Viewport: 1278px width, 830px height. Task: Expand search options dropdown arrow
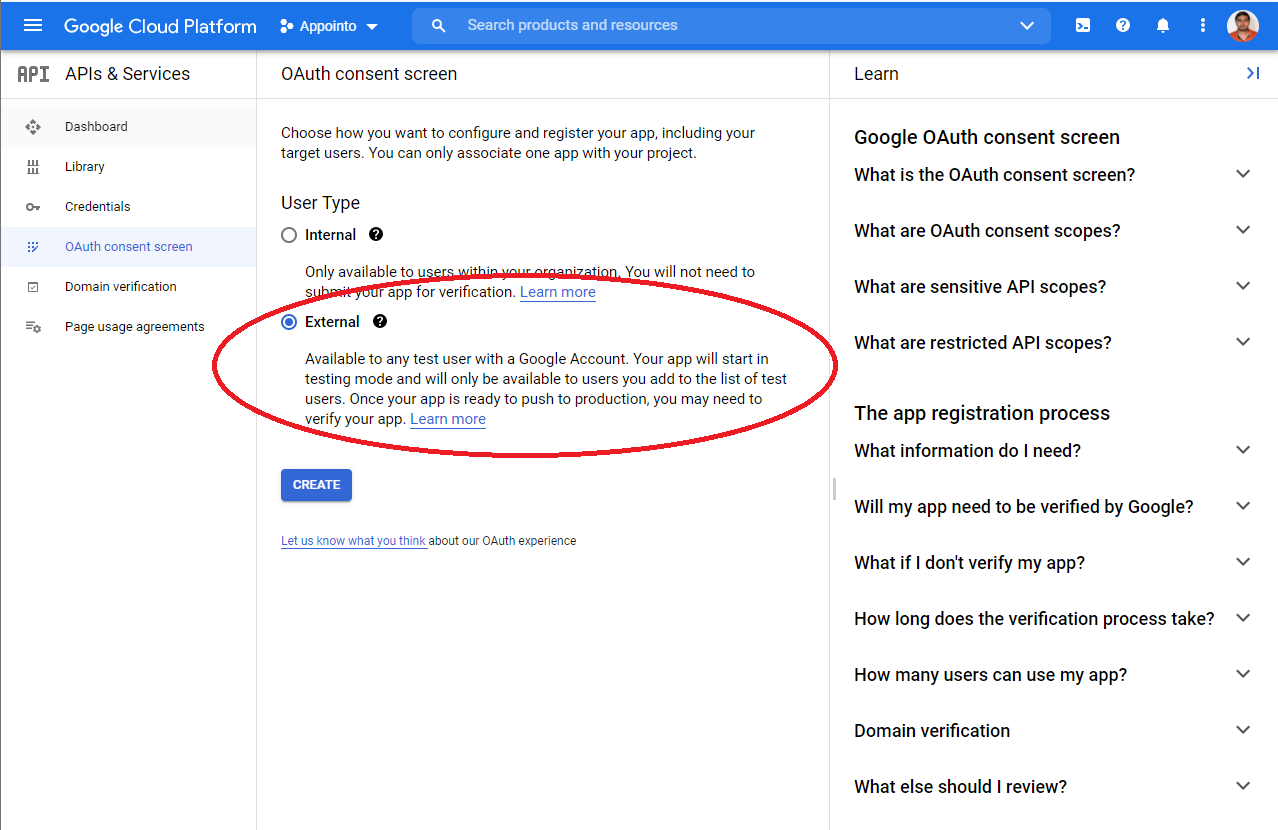point(1027,26)
